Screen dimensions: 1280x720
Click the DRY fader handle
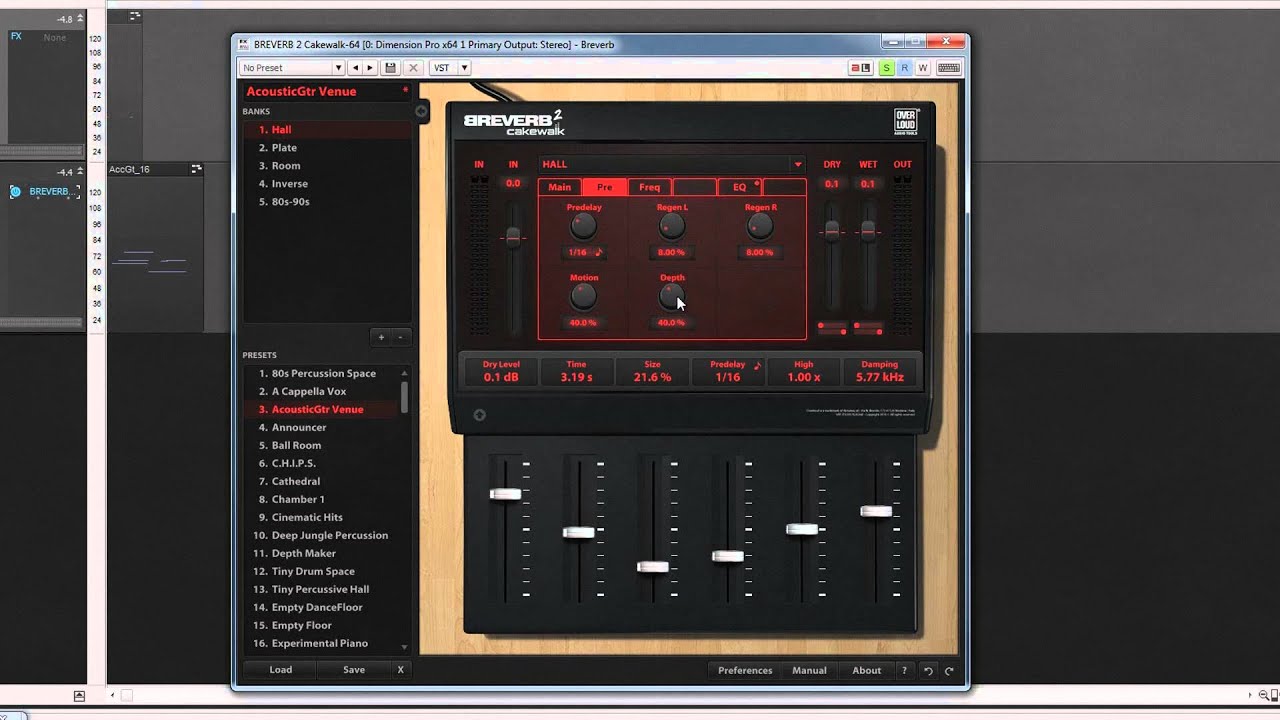tap(831, 231)
